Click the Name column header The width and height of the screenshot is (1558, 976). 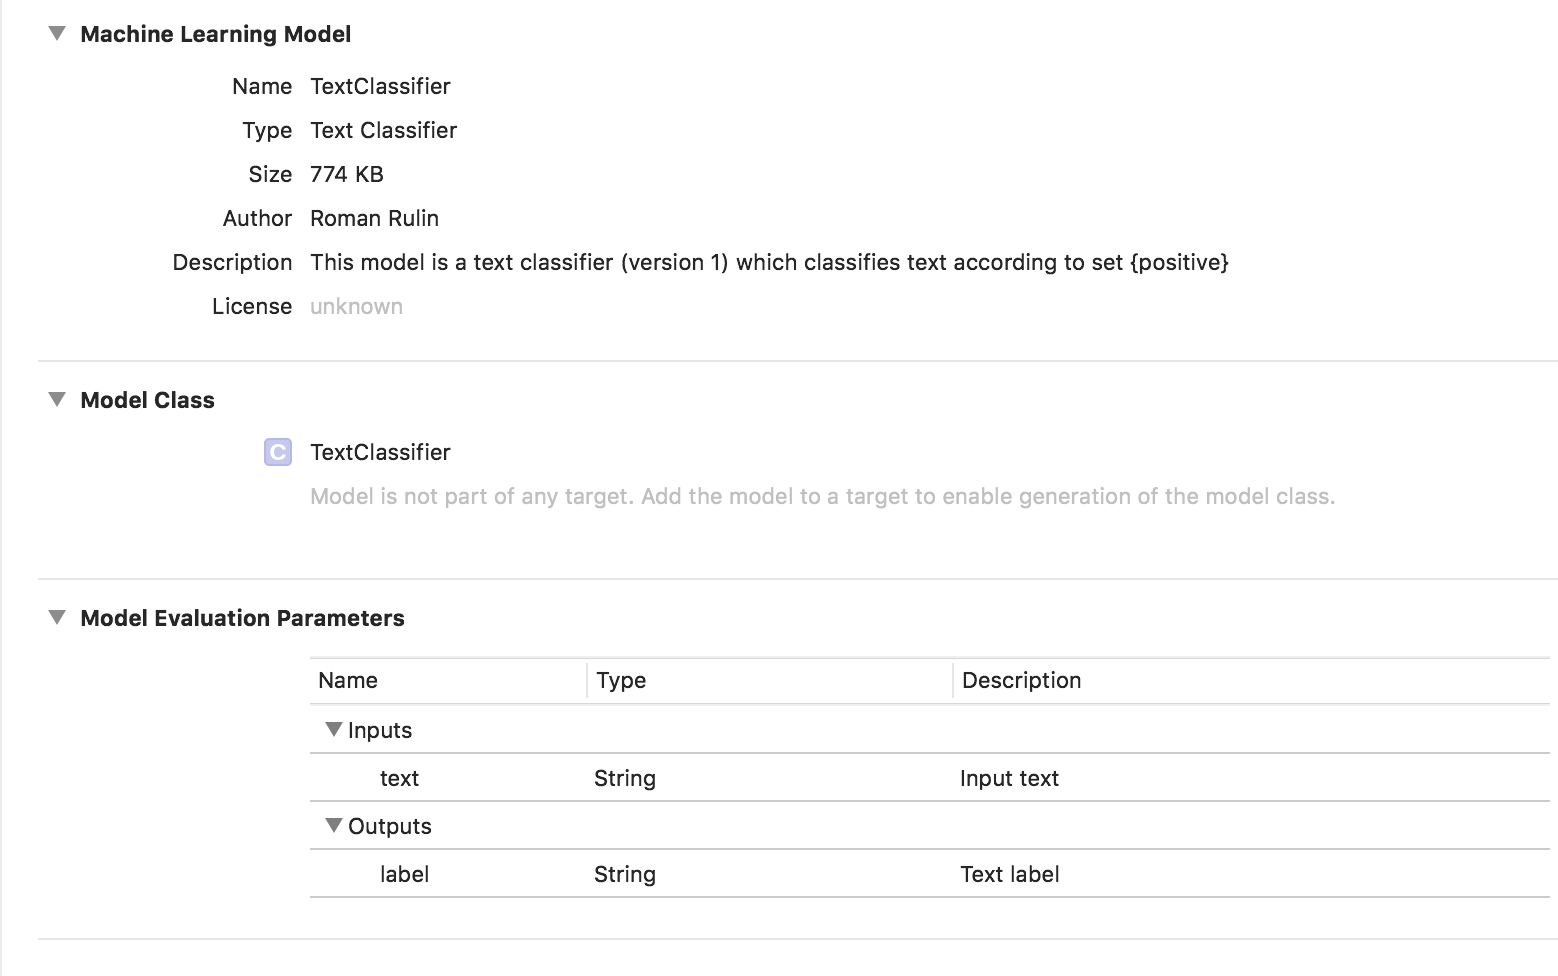[x=348, y=680]
